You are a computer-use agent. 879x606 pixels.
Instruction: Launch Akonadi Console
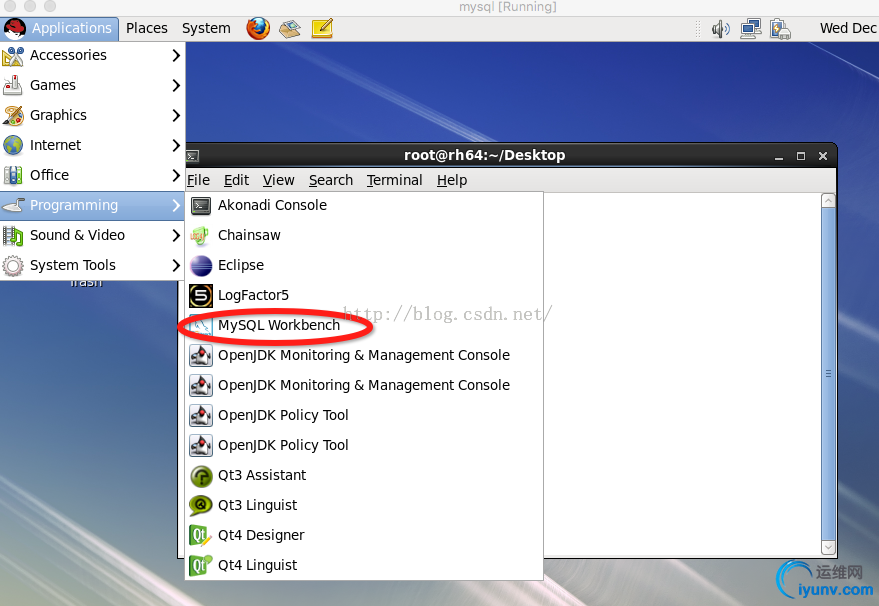point(364,205)
